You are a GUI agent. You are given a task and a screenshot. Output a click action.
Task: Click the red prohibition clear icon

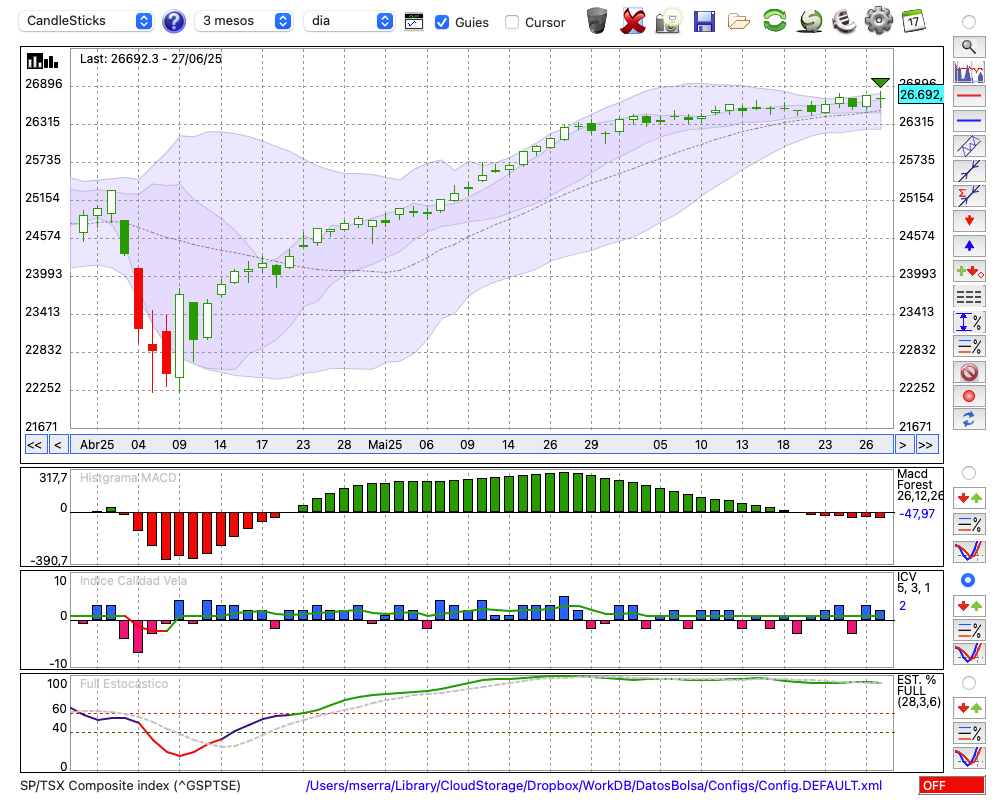coord(969,371)
